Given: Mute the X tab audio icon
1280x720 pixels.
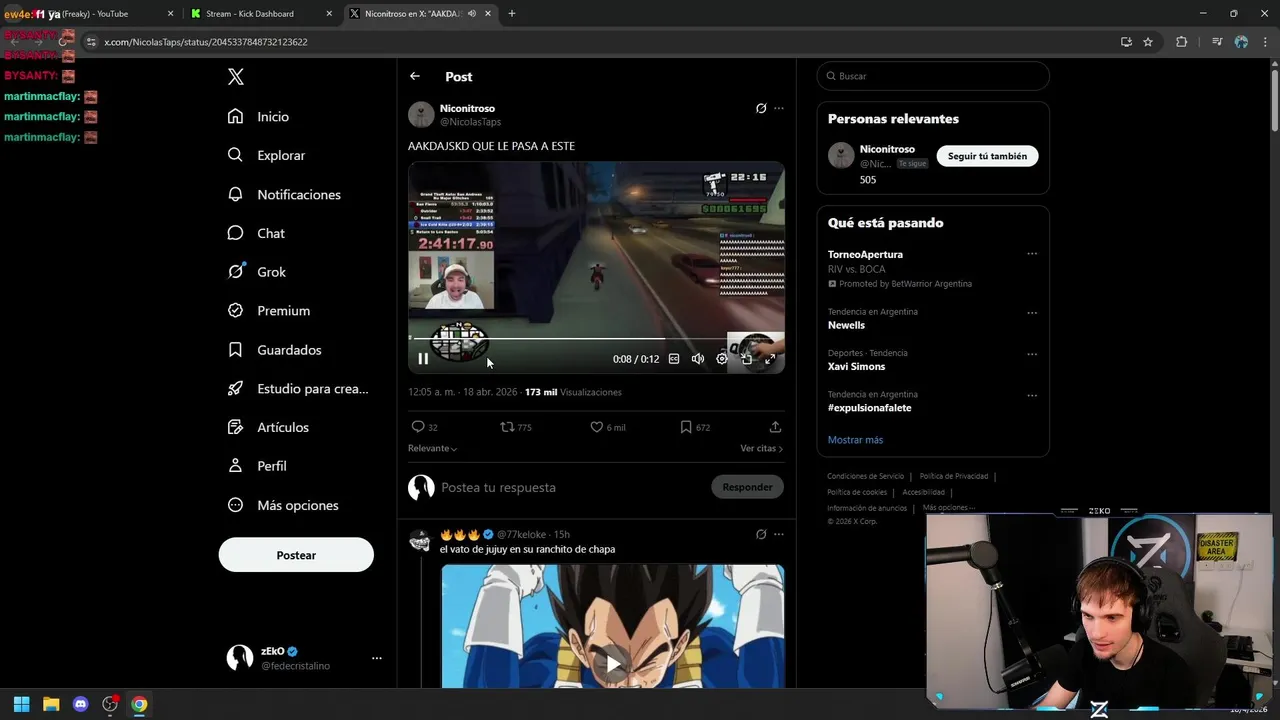Looking at the screenshot, I should pos(471,14).
